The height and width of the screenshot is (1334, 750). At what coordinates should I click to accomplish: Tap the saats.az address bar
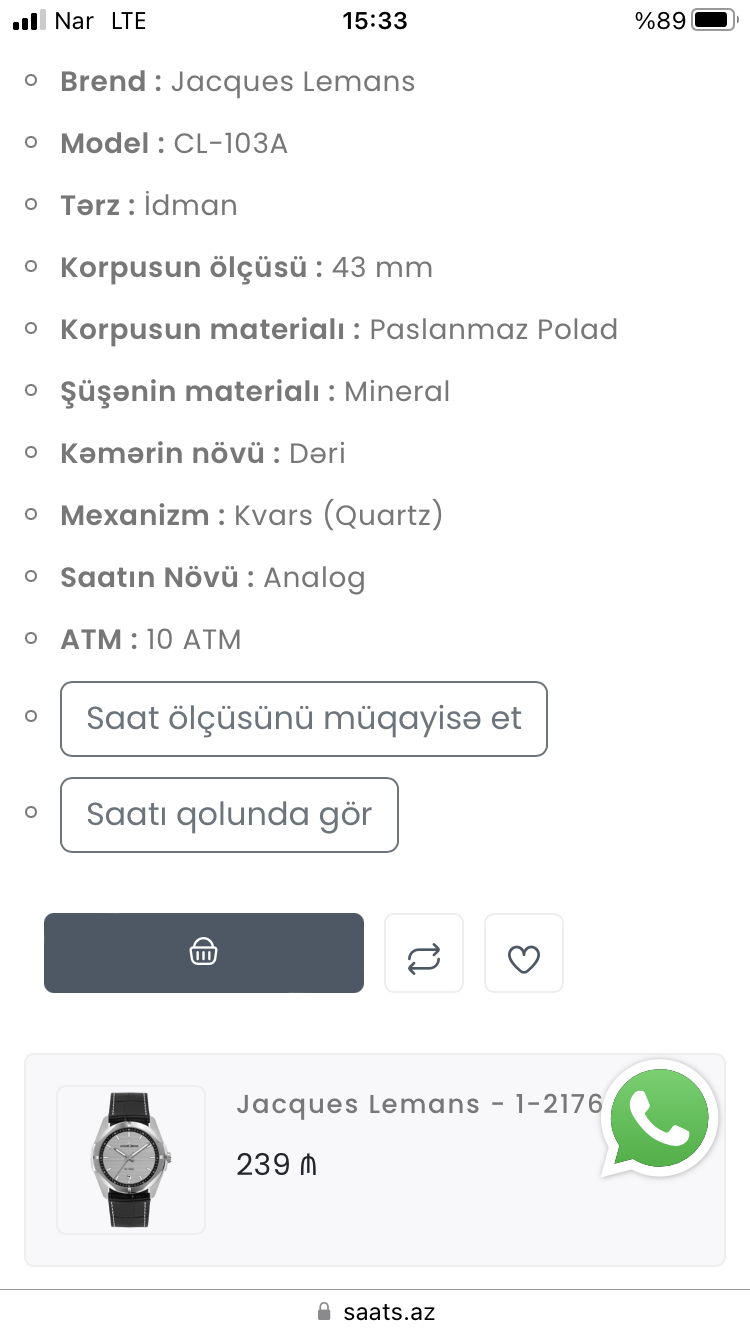(388, 1312)
